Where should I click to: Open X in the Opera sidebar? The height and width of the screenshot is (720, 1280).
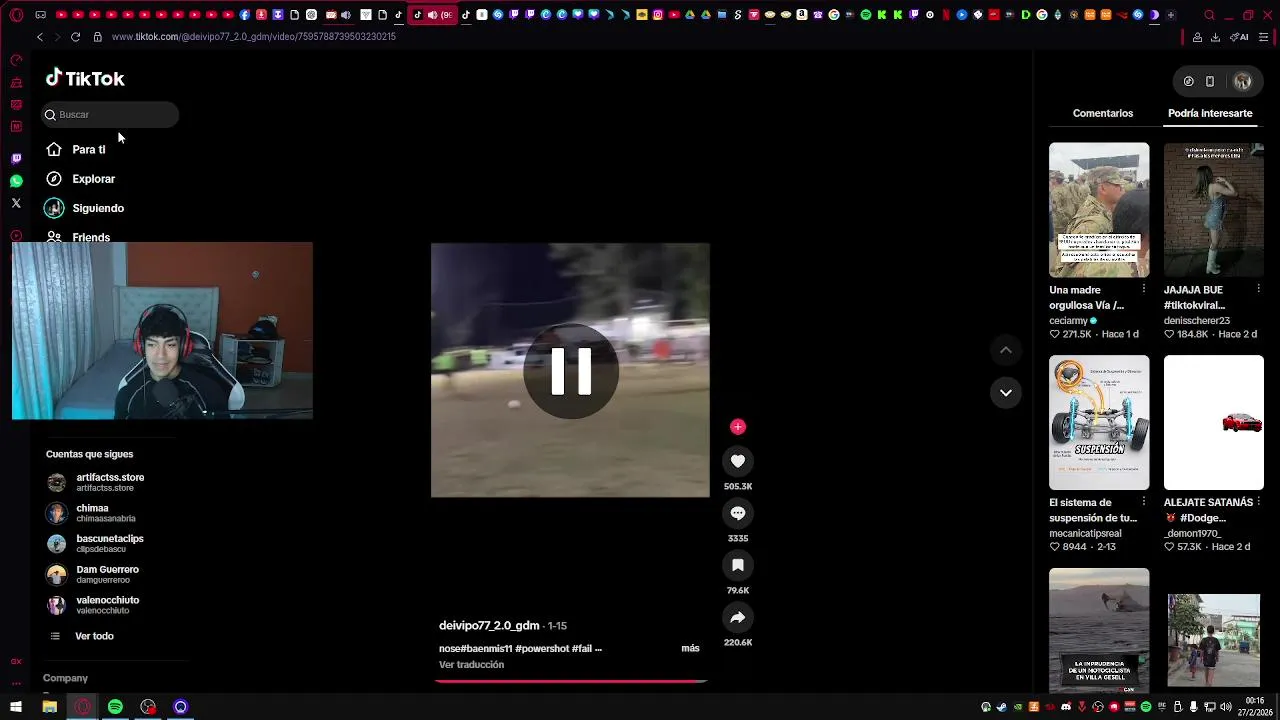pos(16,203)
